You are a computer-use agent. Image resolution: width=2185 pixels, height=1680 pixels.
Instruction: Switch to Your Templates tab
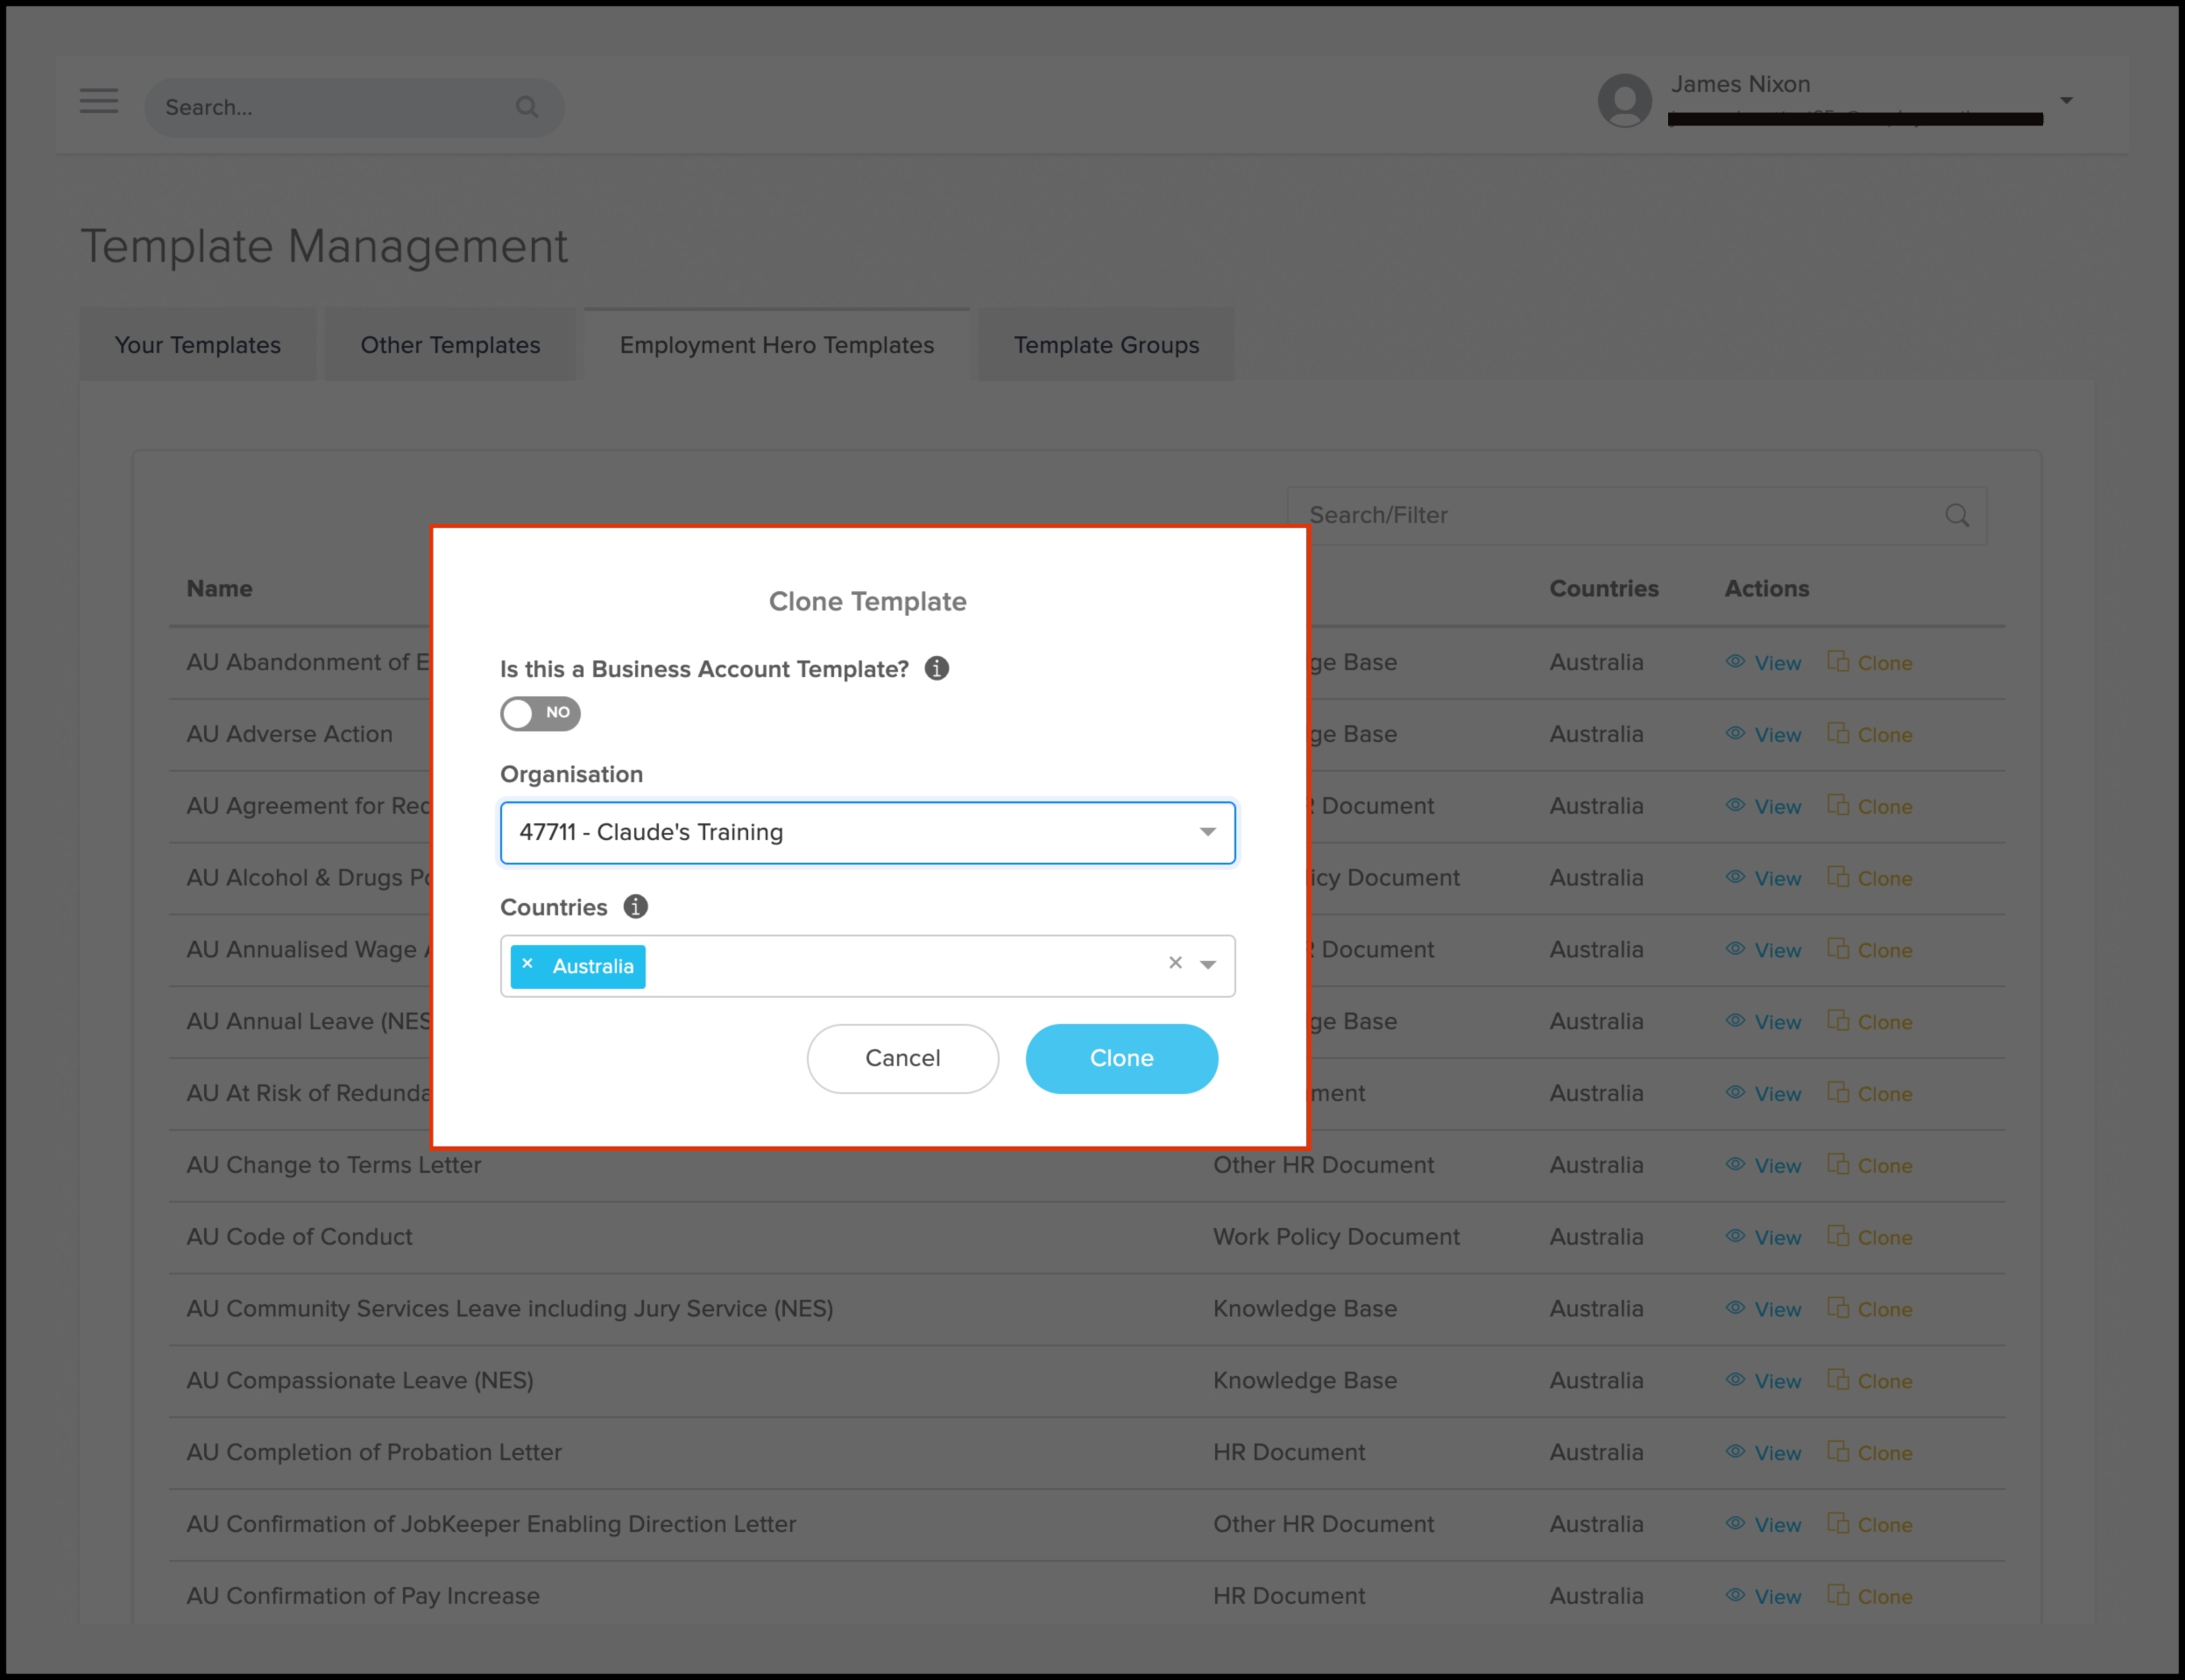click(x=198, y=345)
